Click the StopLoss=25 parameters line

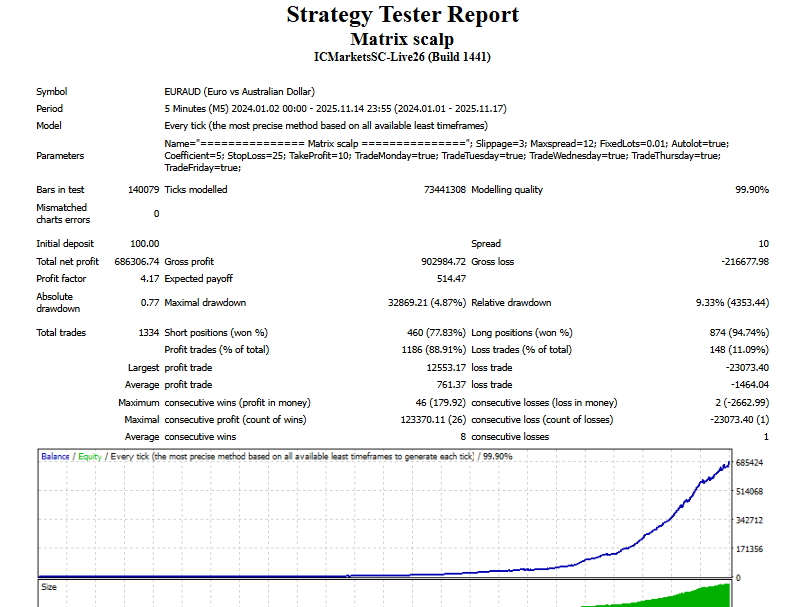point(441,155)
